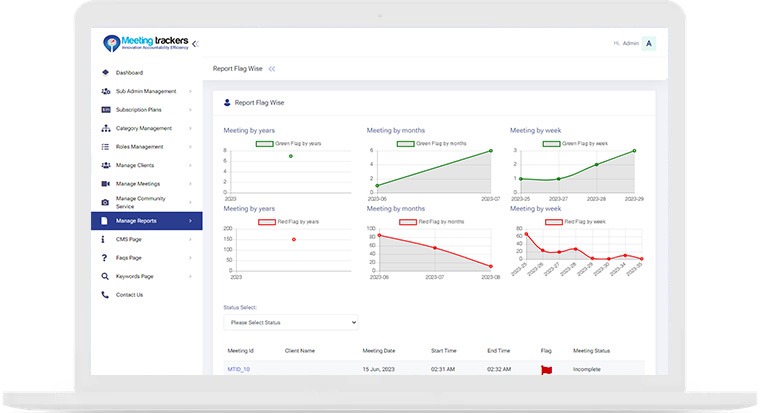Screen dimensions: 760x413
Task: Click the Faqs Page question mark icon
Action: 104,258
